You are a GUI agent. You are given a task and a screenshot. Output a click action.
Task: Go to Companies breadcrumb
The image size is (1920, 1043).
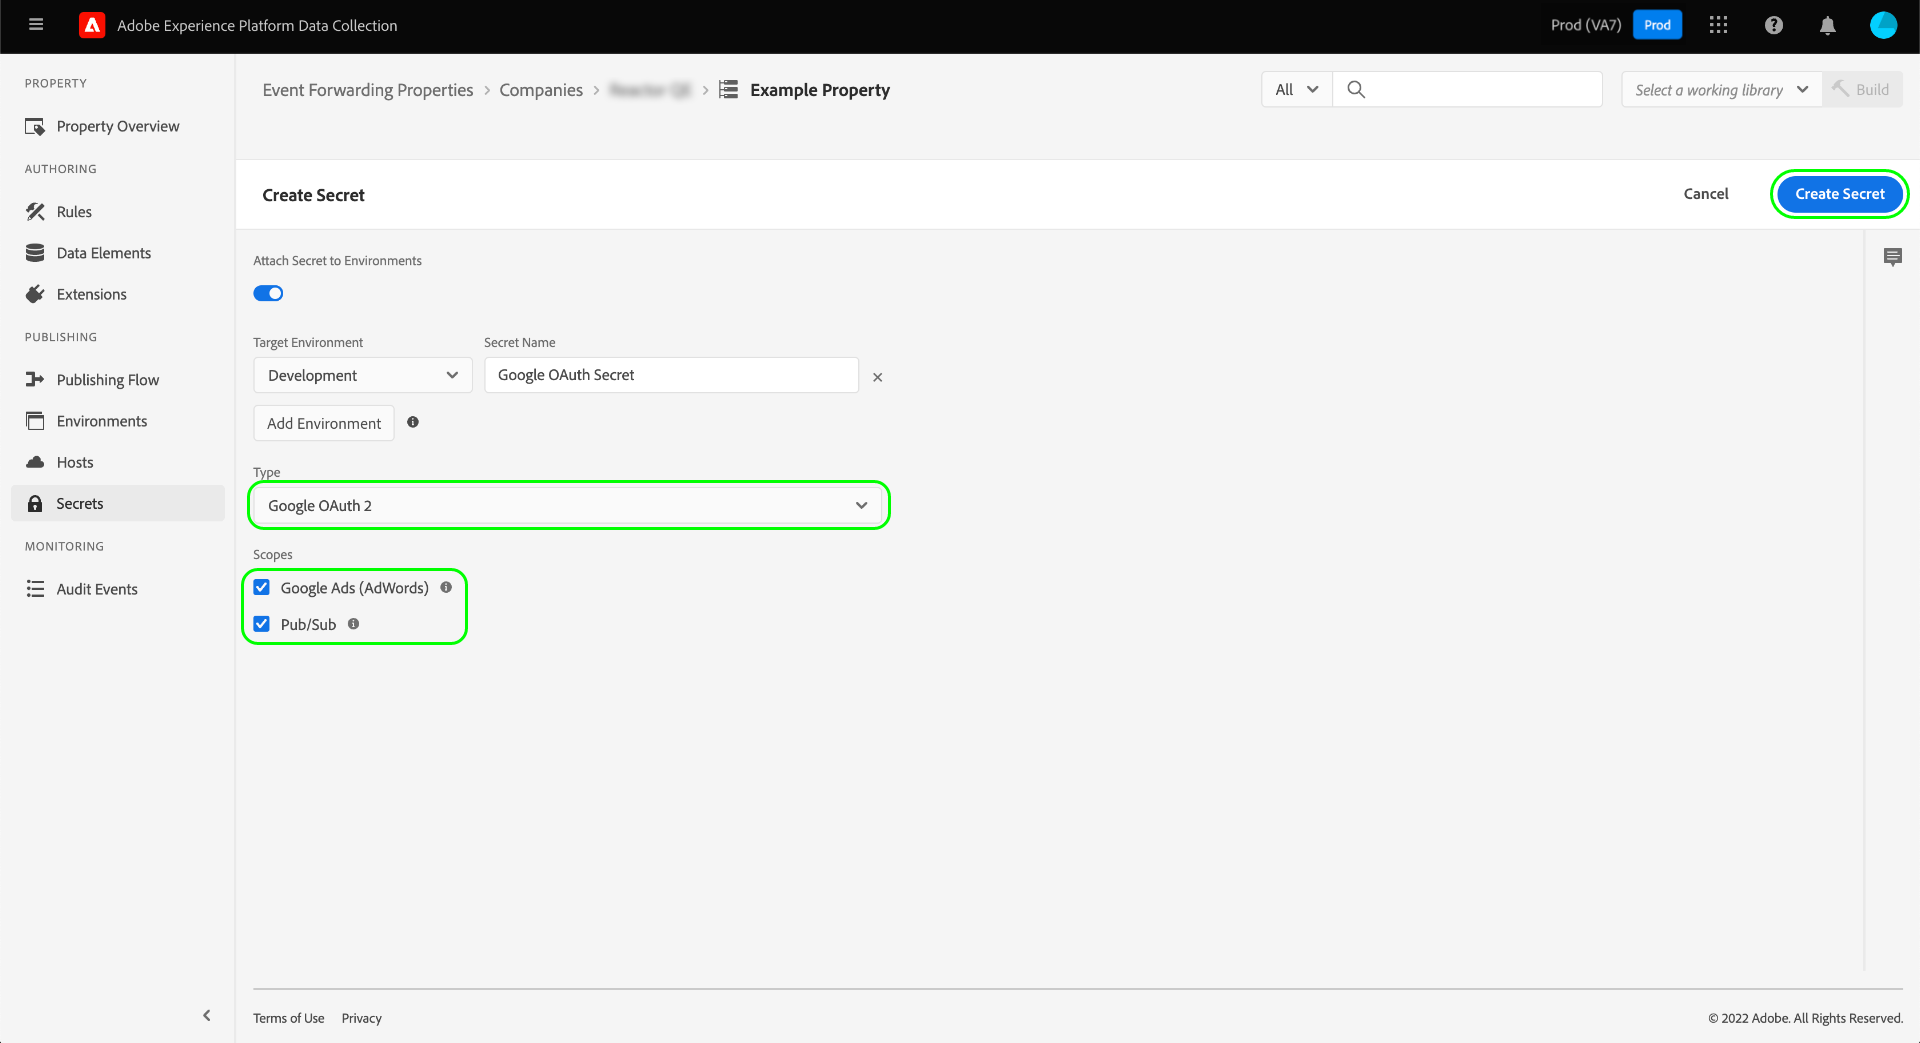click(x=541, y=90)
